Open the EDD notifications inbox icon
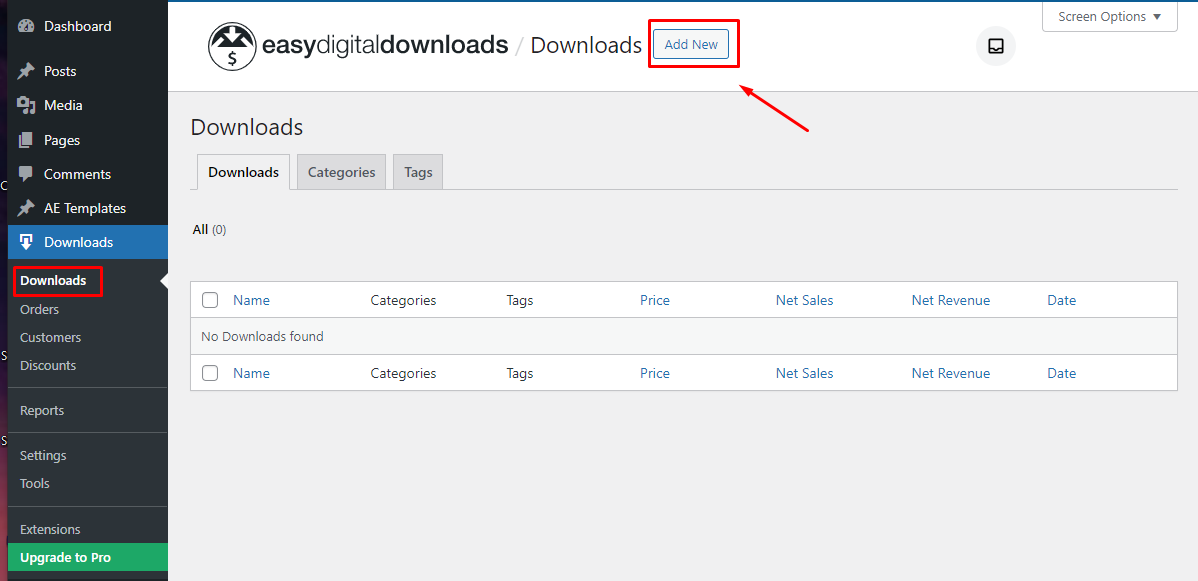Image resolution: width=1198 pixels, height=581 pixels. coord(995,46)
